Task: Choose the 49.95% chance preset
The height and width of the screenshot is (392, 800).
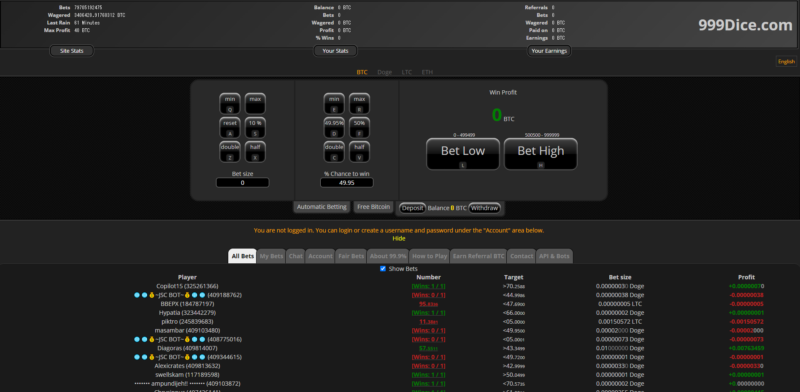Action: (334, 128)
